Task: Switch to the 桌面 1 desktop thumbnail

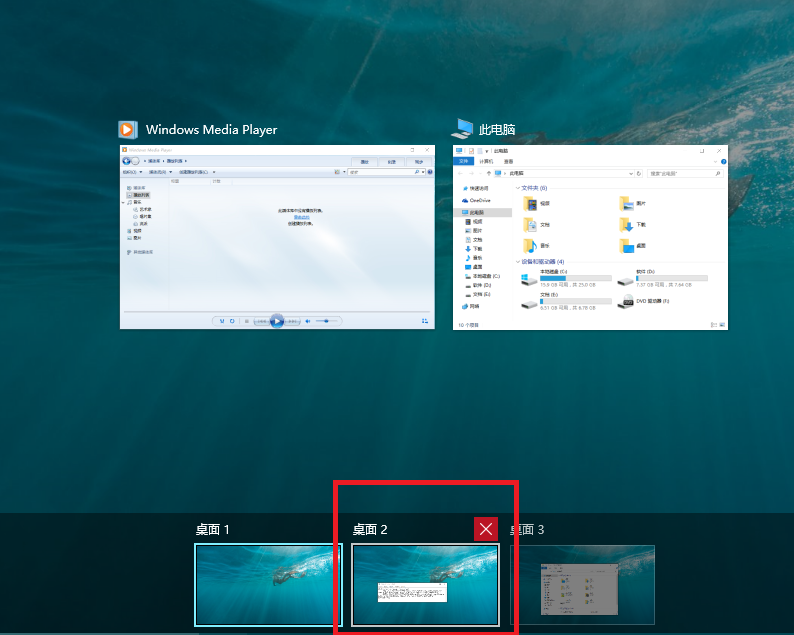Action: pyautogui.click(x=267, y=585)
